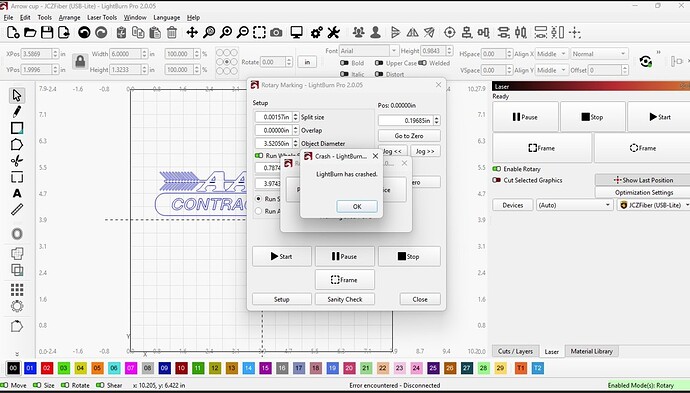Click the camera capture icon
Viewport: 690px width, 393px height.
[x=276, y=32]
